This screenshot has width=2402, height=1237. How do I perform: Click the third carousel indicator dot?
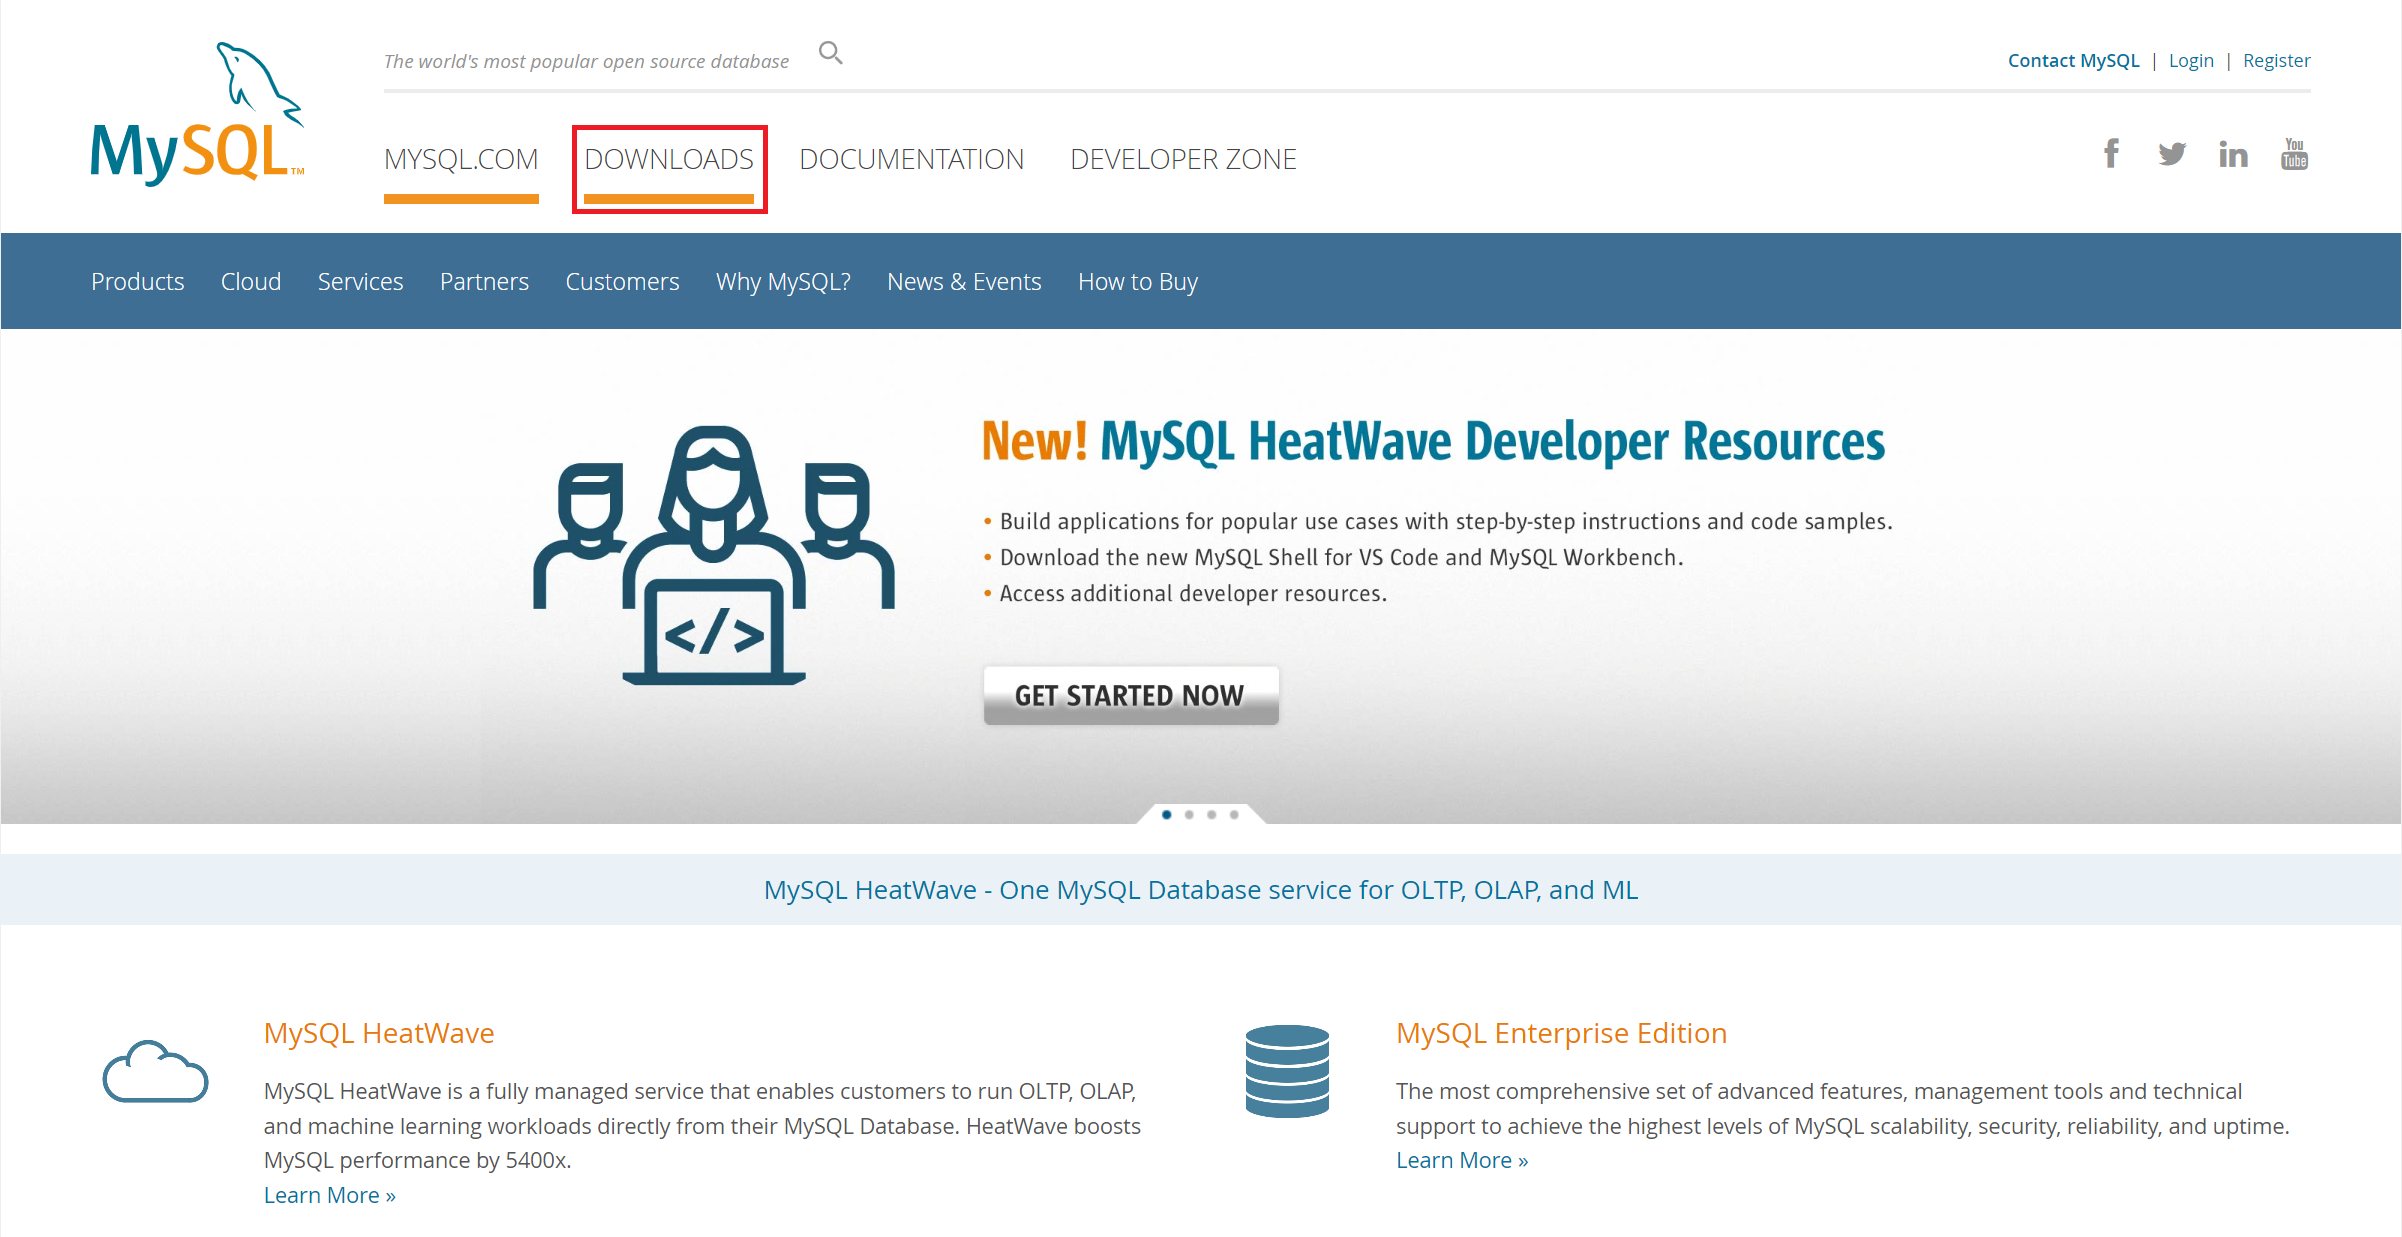point(1211,815)
